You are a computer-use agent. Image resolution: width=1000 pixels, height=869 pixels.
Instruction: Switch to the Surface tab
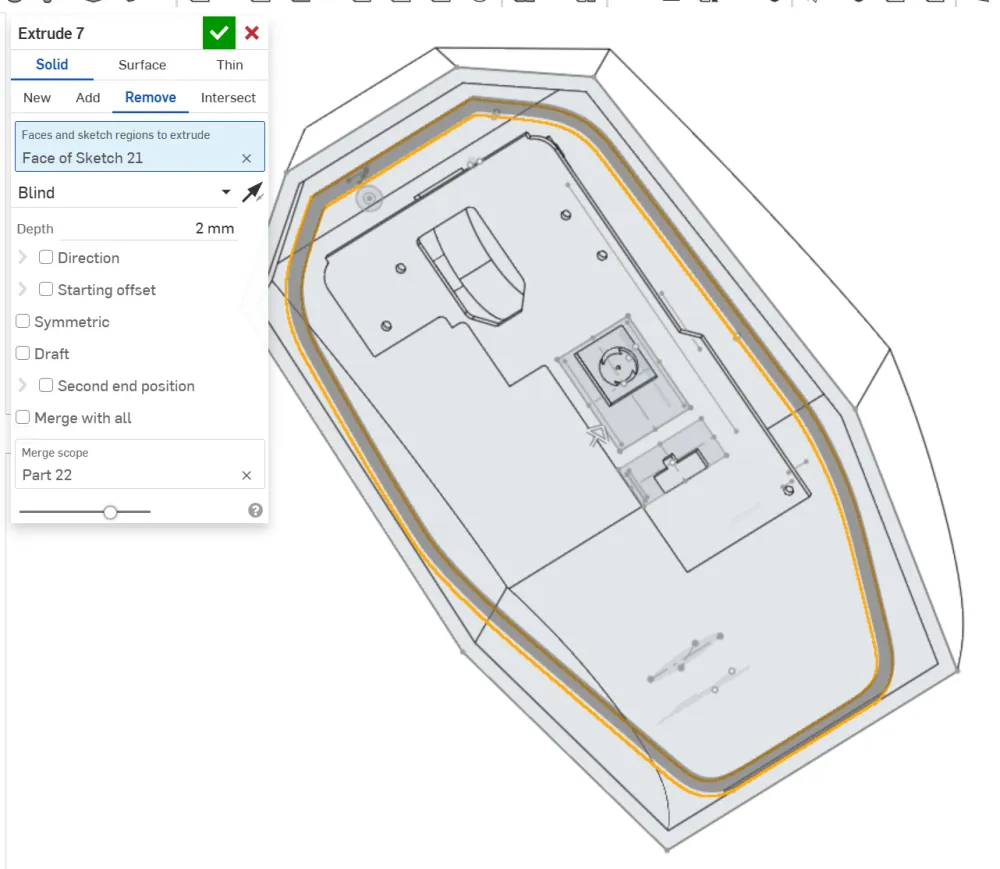point(142,65)
